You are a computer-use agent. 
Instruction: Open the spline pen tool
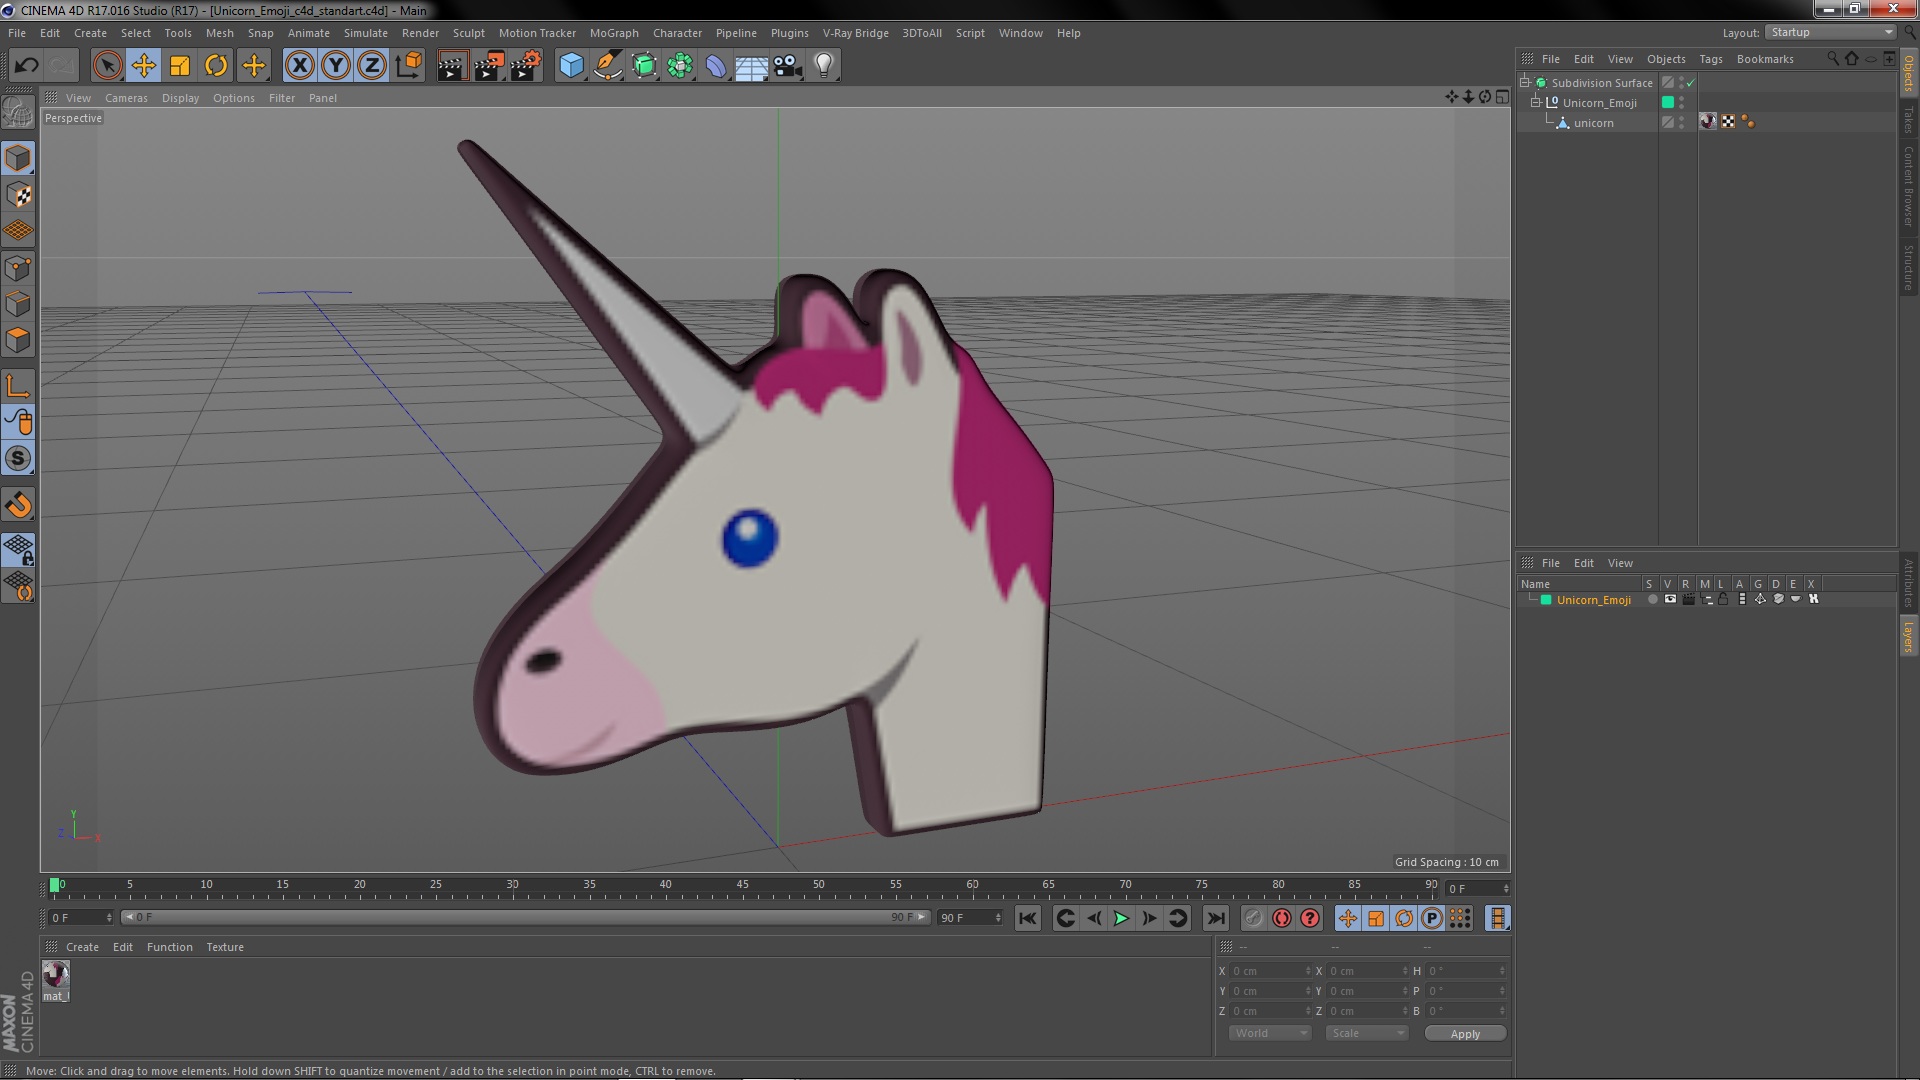(x=608, y=66)
